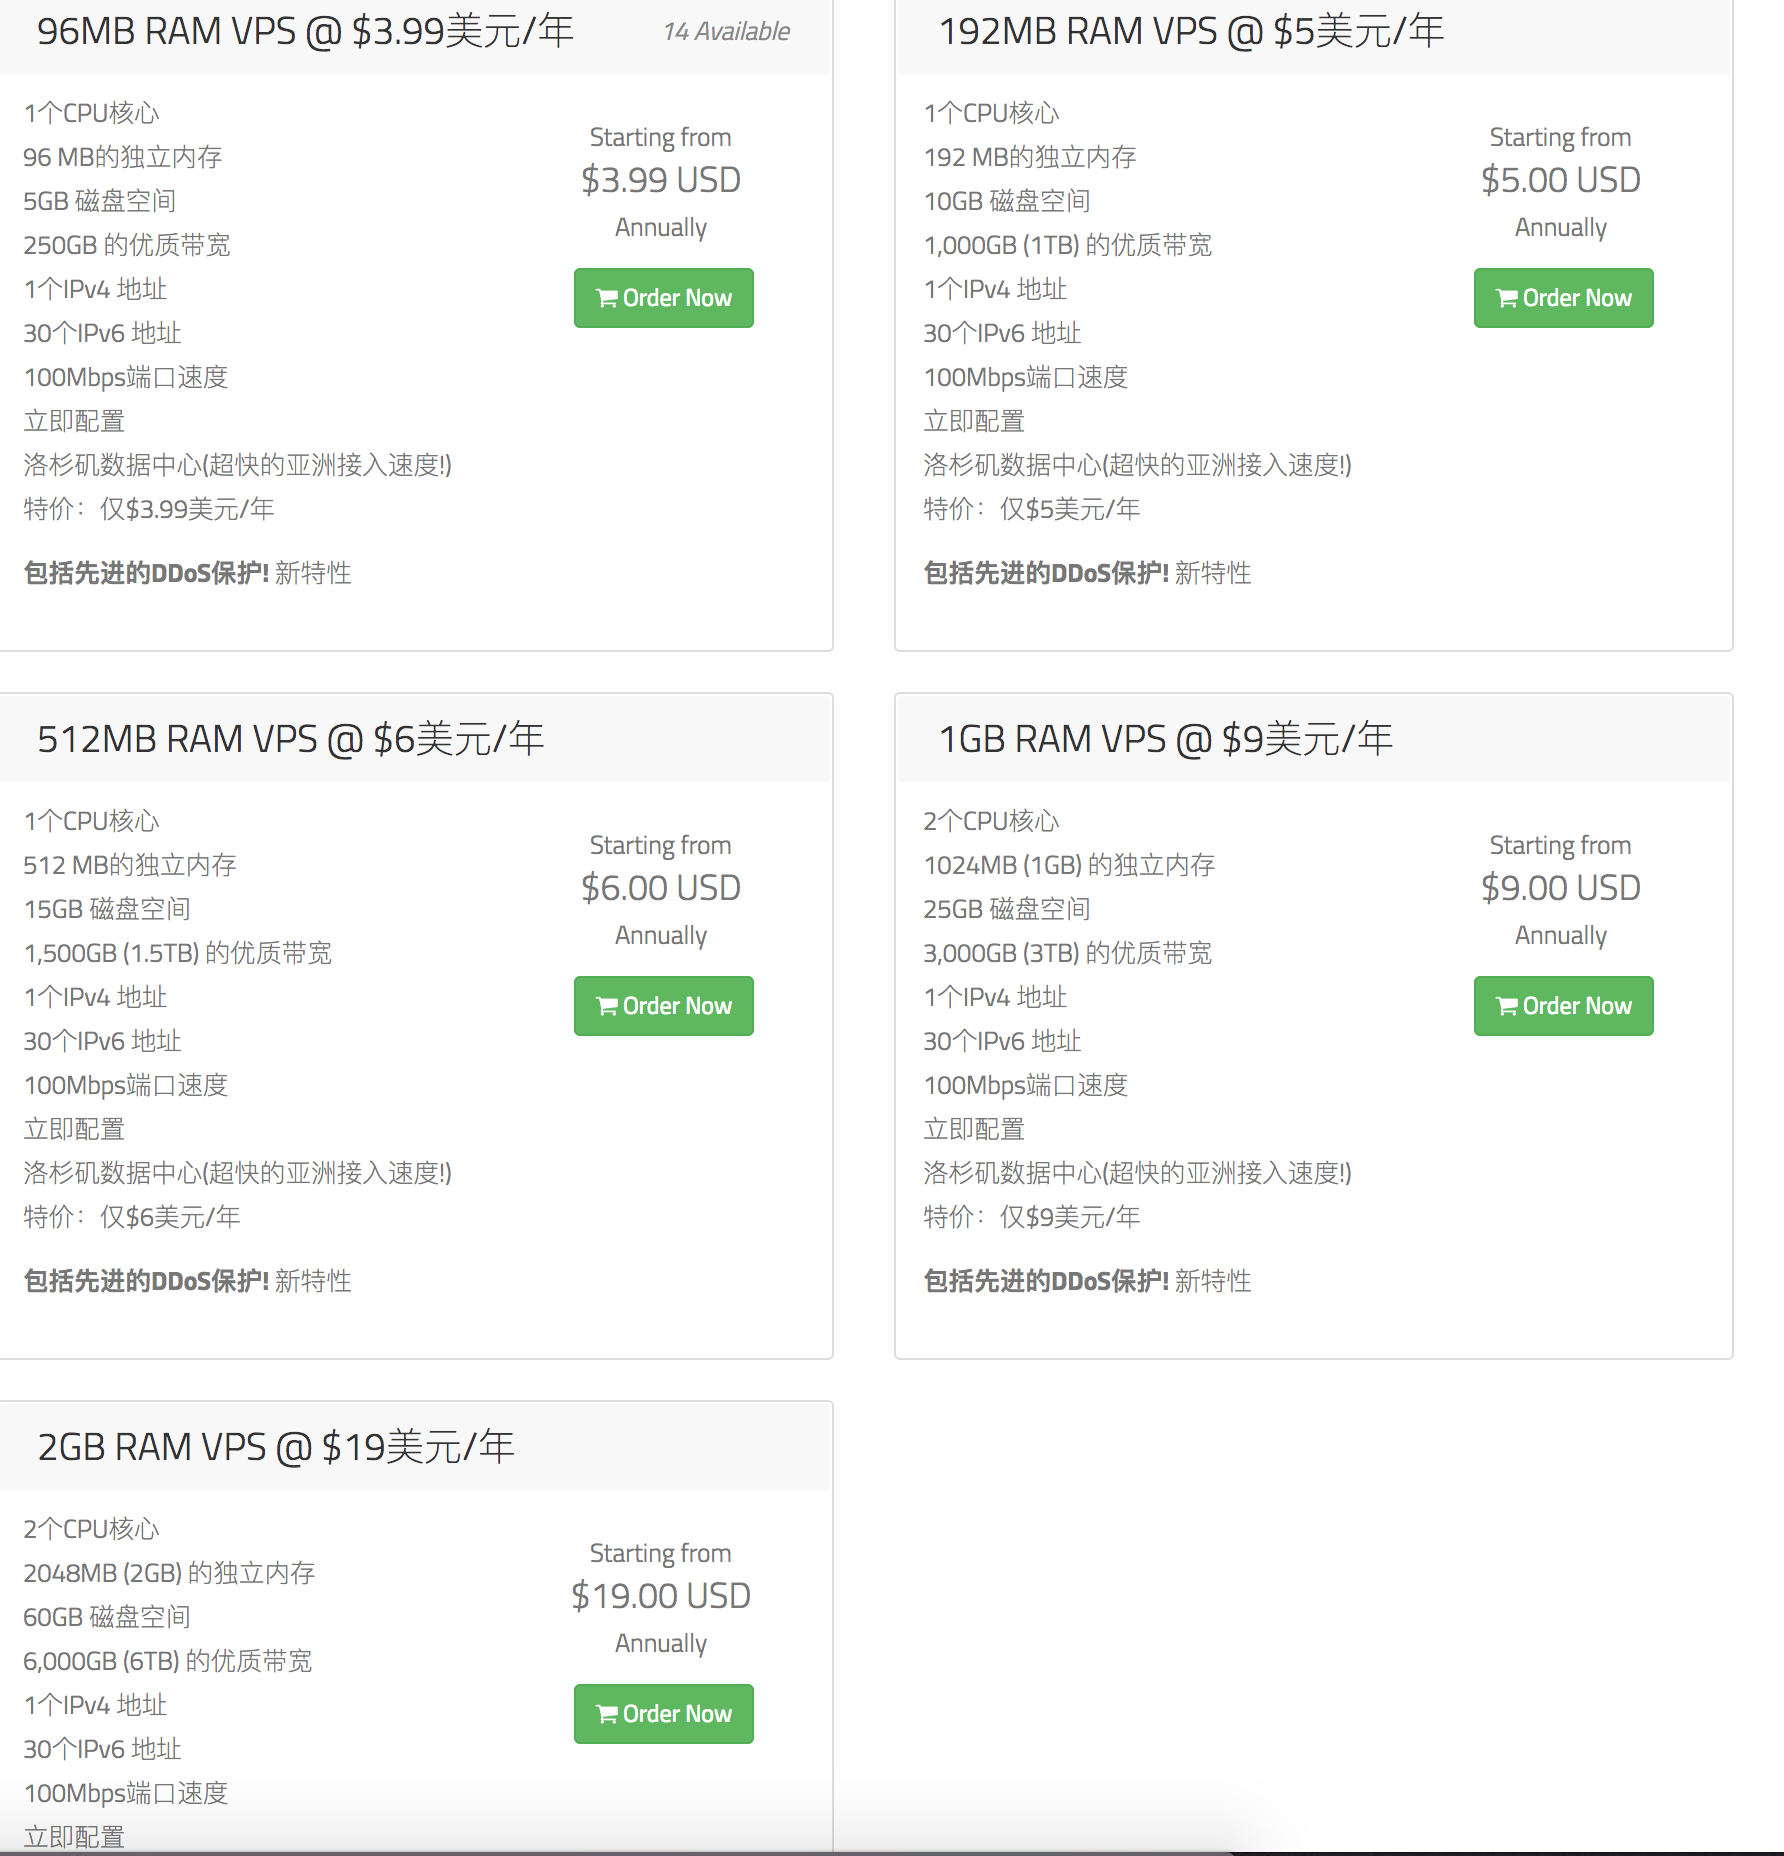Click the $3.99 USD price text
This screenshot has height=1856, width=1784.
point(661,180)
